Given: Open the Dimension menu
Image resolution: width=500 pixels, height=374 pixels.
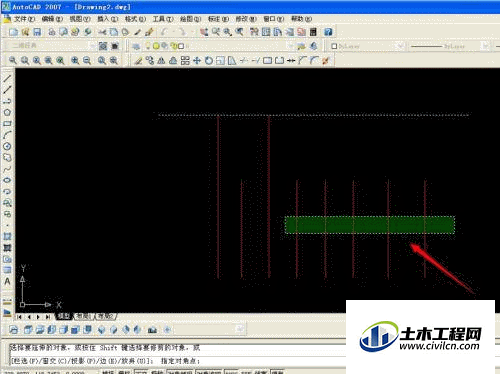Looking at the screenshot, I should pyautogui.click(x=218, y=19).
